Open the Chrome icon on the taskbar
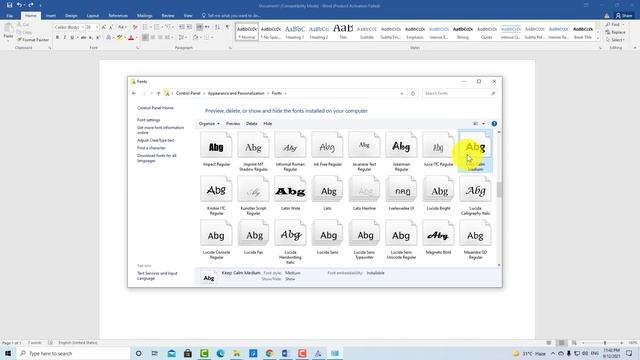 (x=269, y=353)
